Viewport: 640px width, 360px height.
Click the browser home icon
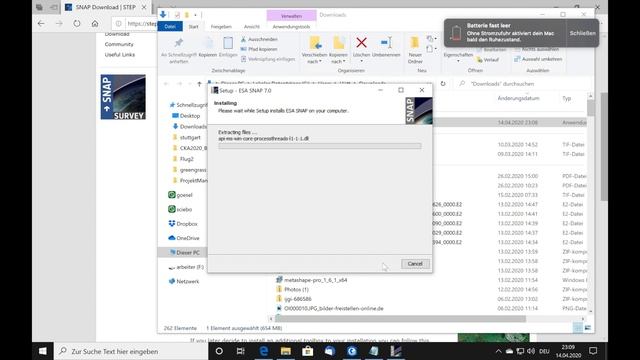[x=95, y=24]
